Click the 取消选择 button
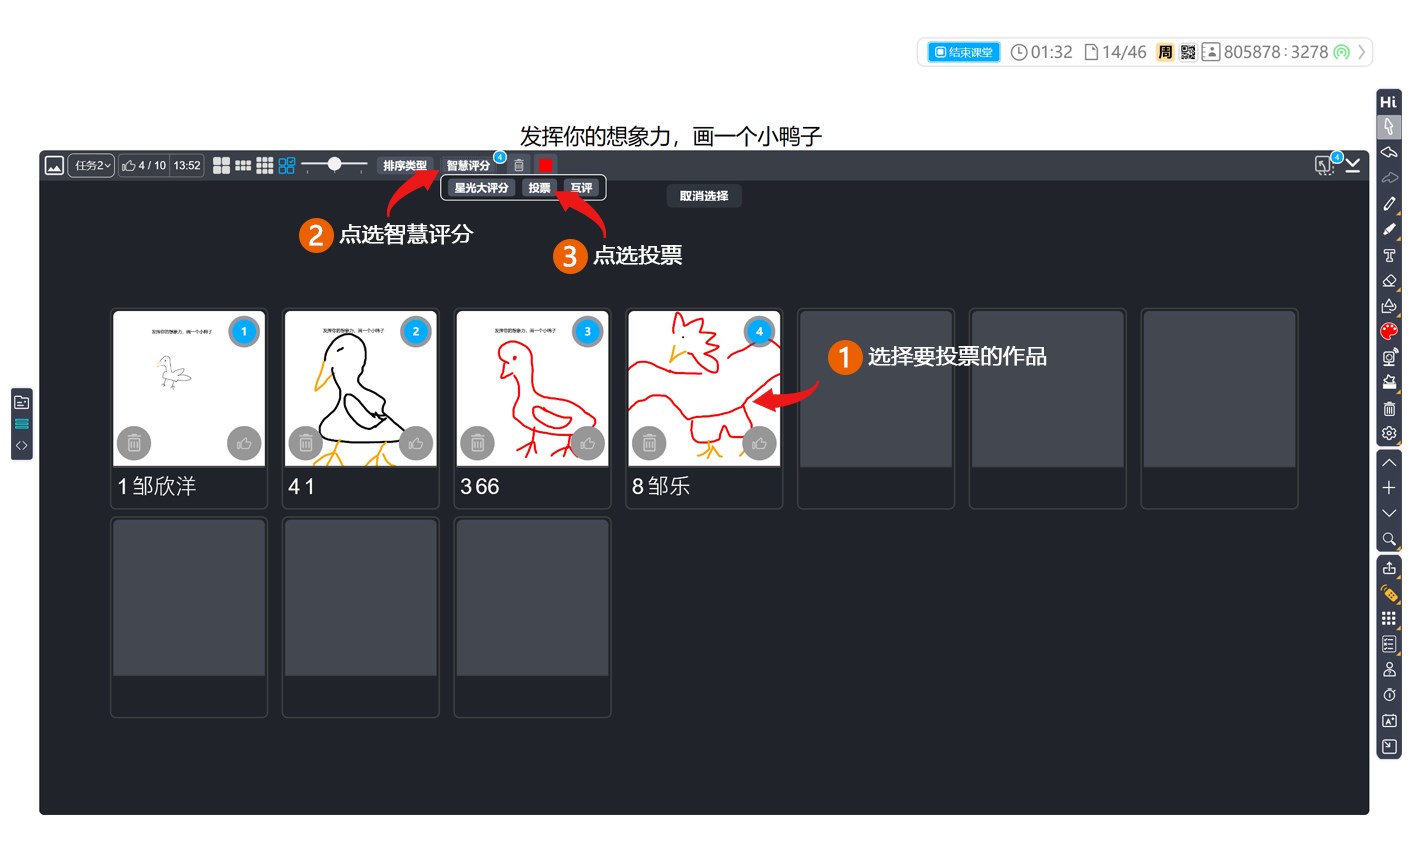The image size is (1421, 846). tap(704, 196)
